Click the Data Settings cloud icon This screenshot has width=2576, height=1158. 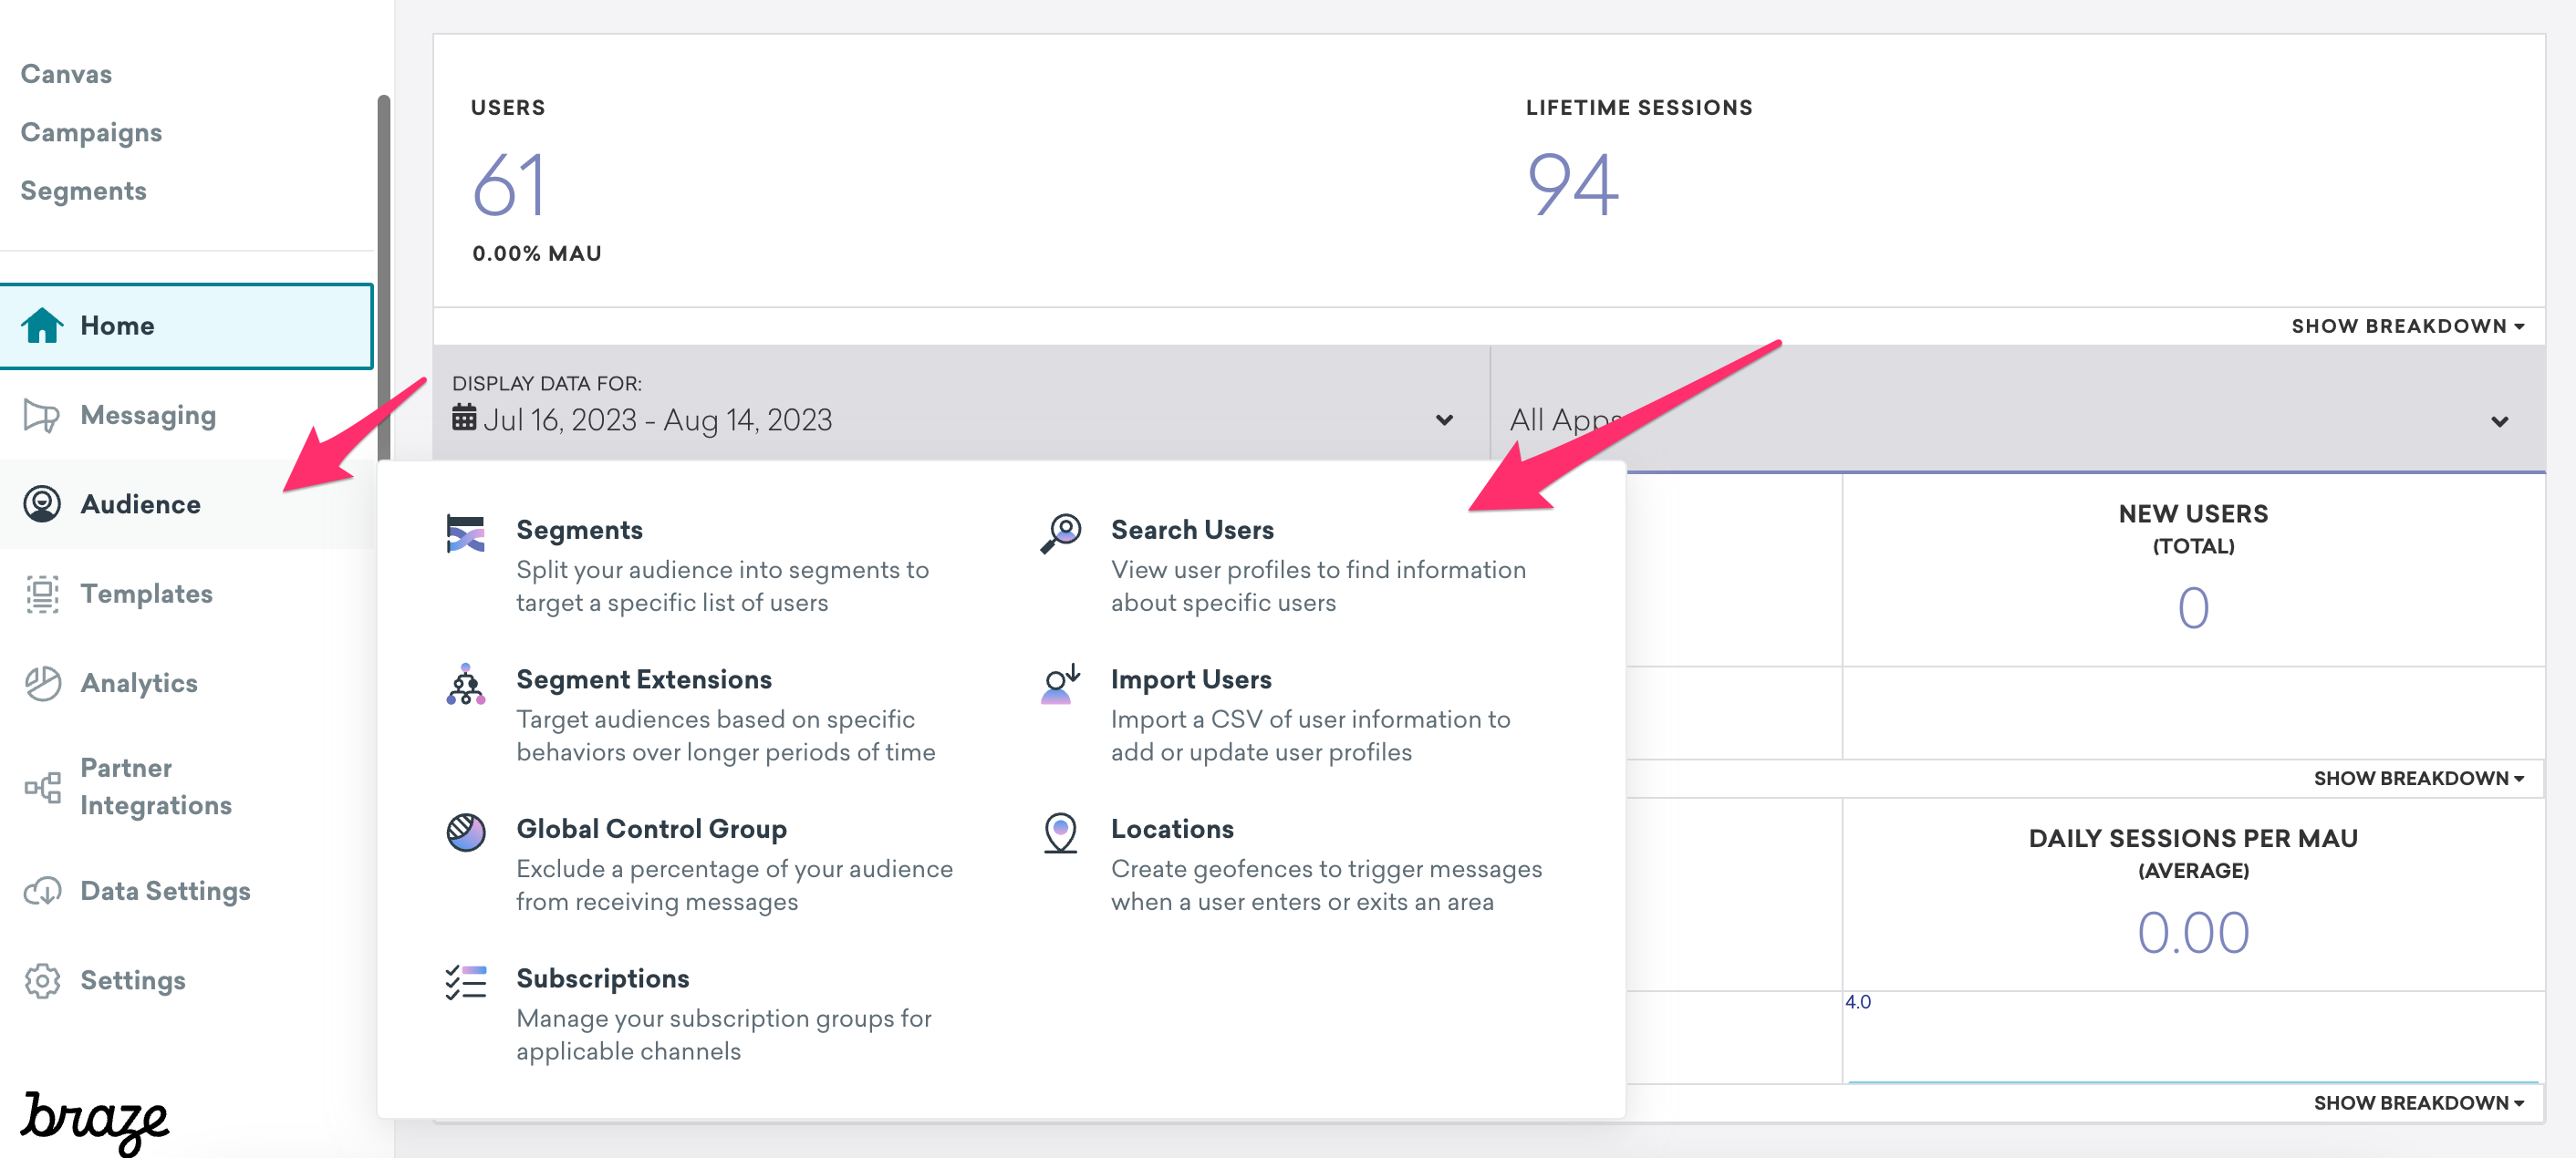[x=42, y=890]
